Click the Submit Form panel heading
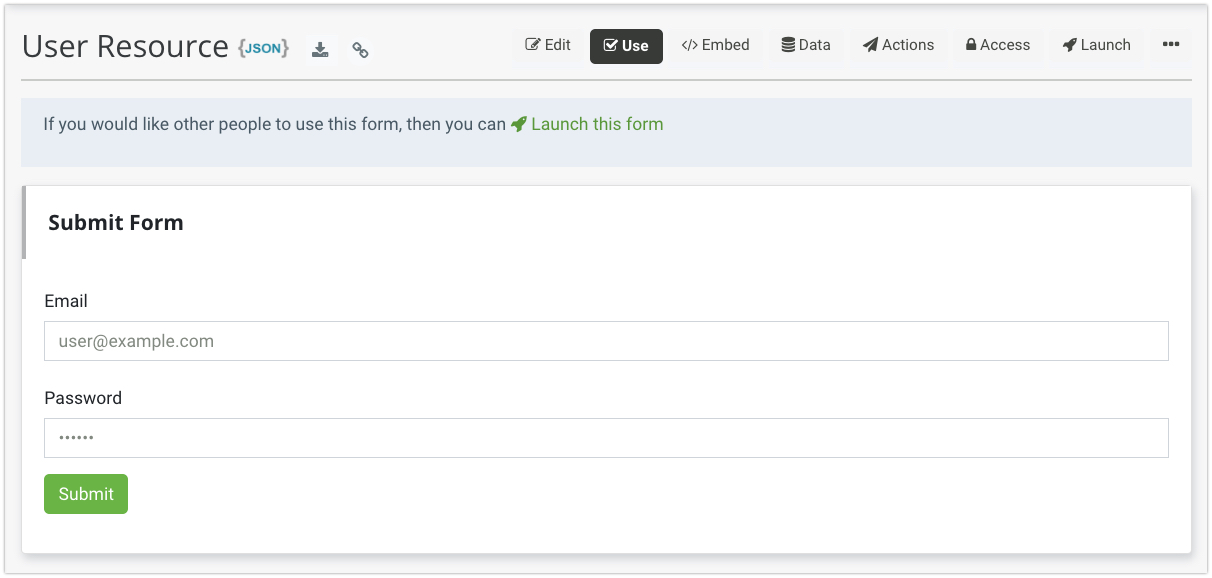Viewport: 1212px width, 578px height. [x=116, y=223]
